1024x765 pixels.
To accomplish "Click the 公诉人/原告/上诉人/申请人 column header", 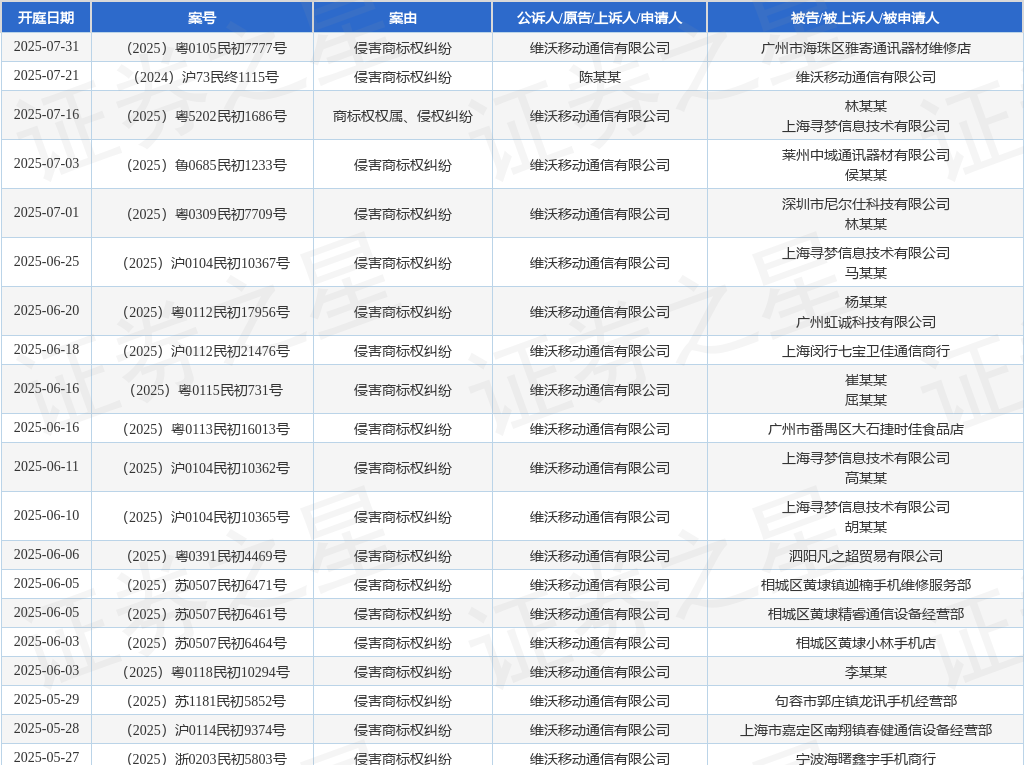I will pyautogui.click(x=600, y=18).
